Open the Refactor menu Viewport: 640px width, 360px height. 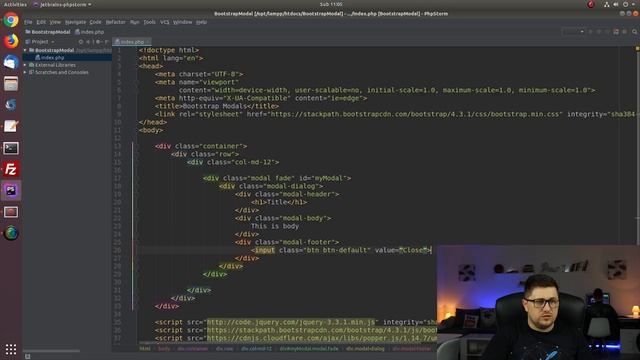116,22
